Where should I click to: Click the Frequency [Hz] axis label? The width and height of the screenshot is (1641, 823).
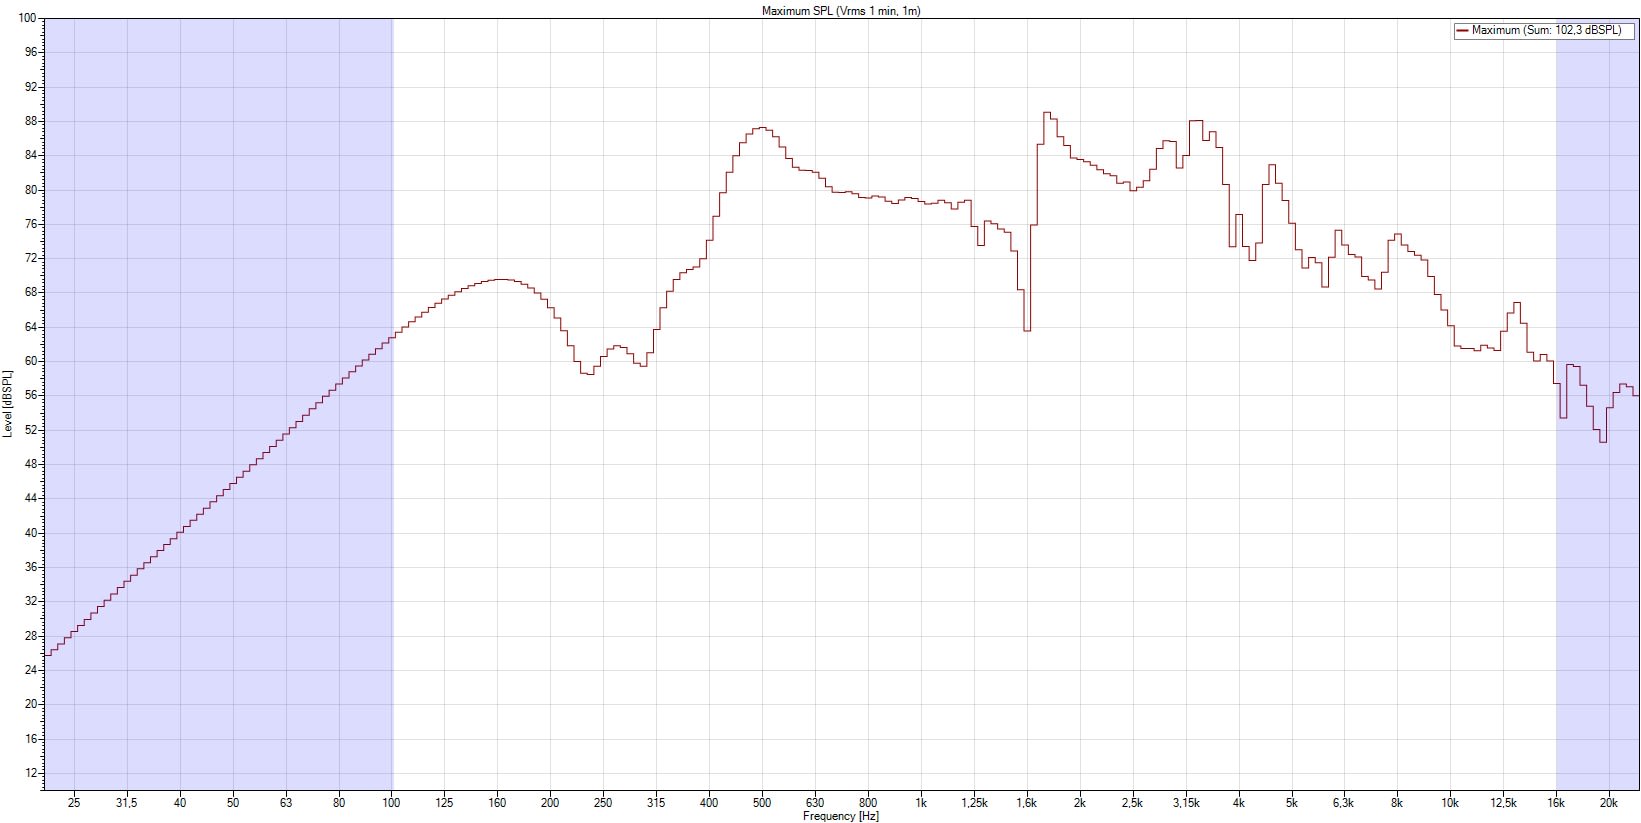pos(840,816)
